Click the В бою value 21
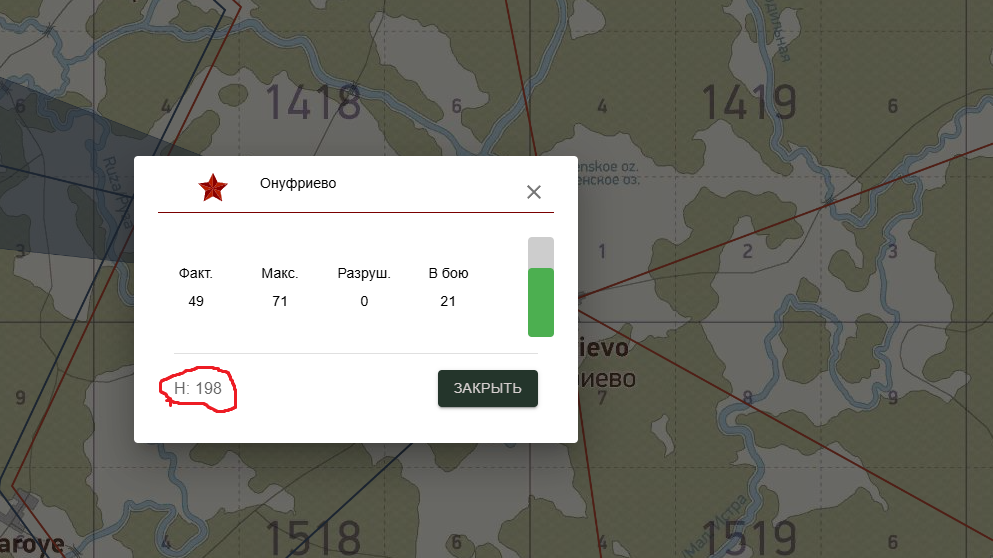993x558 pixels. pos(448,301)
